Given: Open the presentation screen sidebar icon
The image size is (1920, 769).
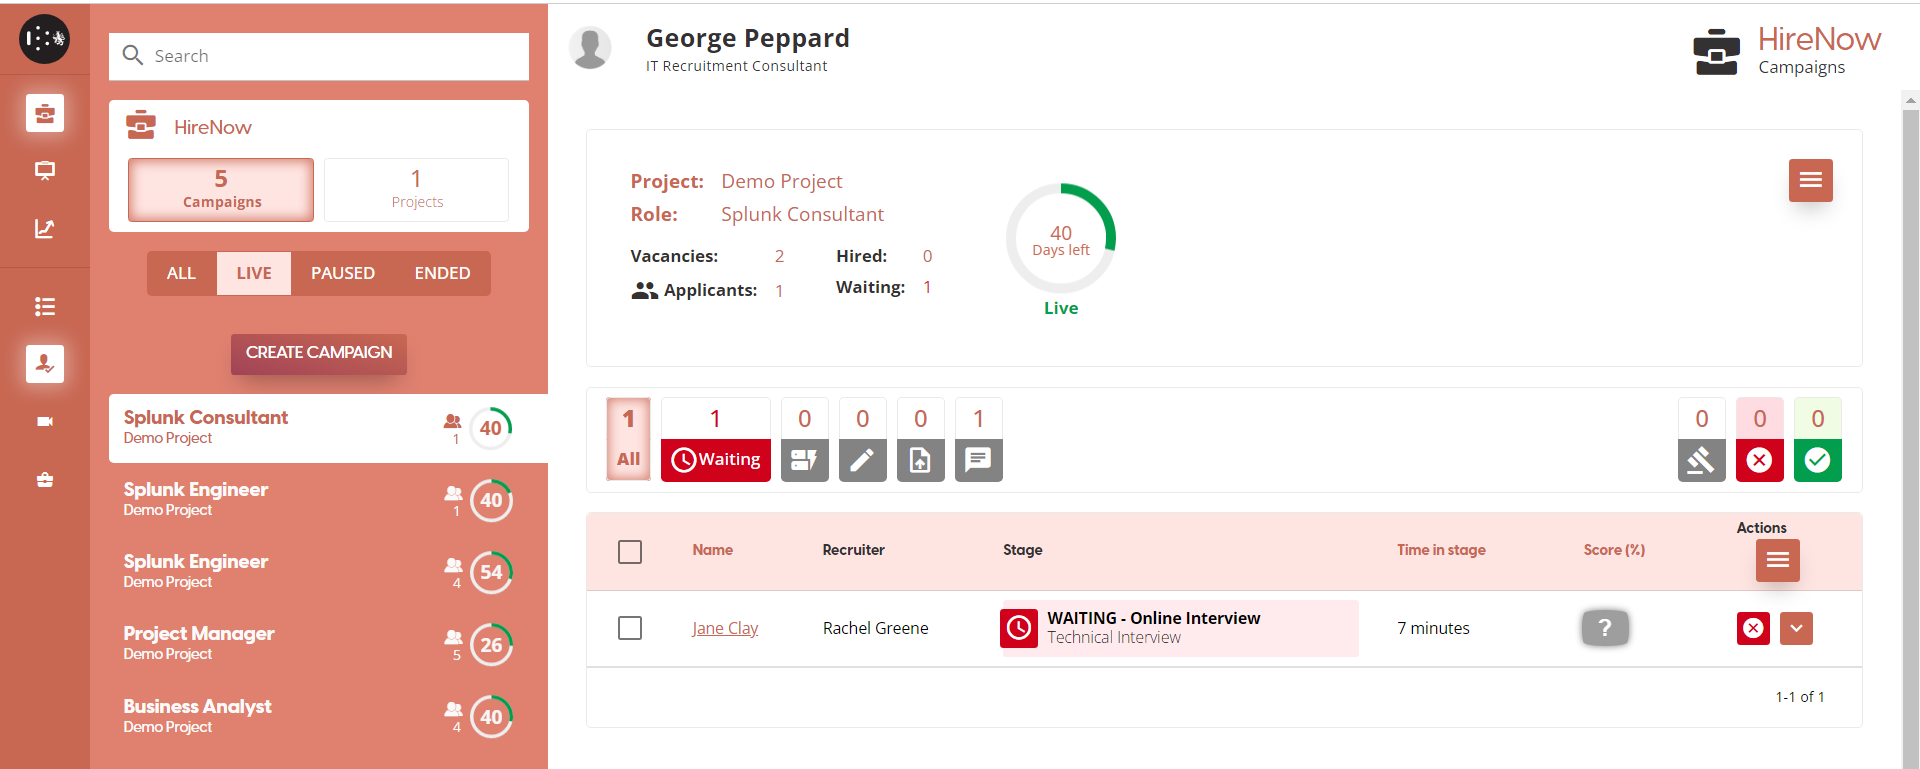Looking at the screenshot, I should coord(45,170).
